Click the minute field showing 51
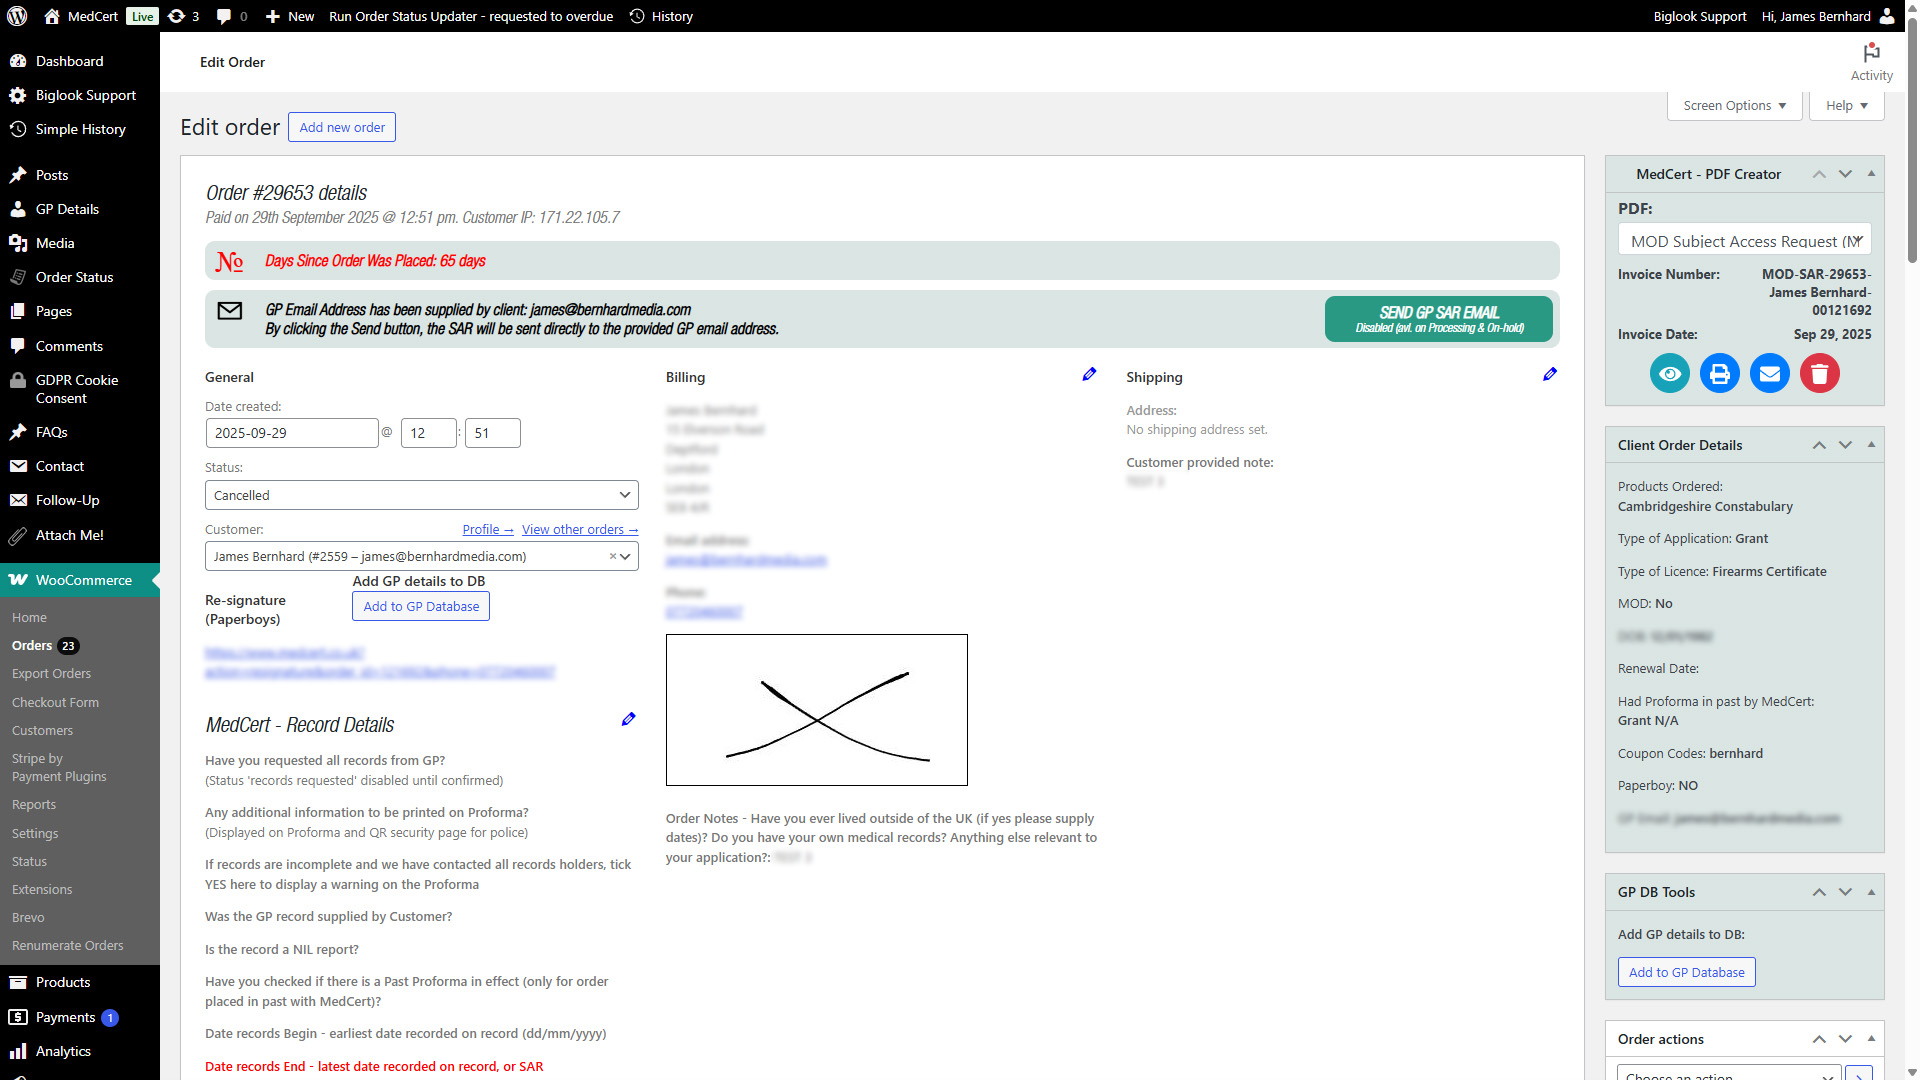1920x1080 pixels. [493, 433]
